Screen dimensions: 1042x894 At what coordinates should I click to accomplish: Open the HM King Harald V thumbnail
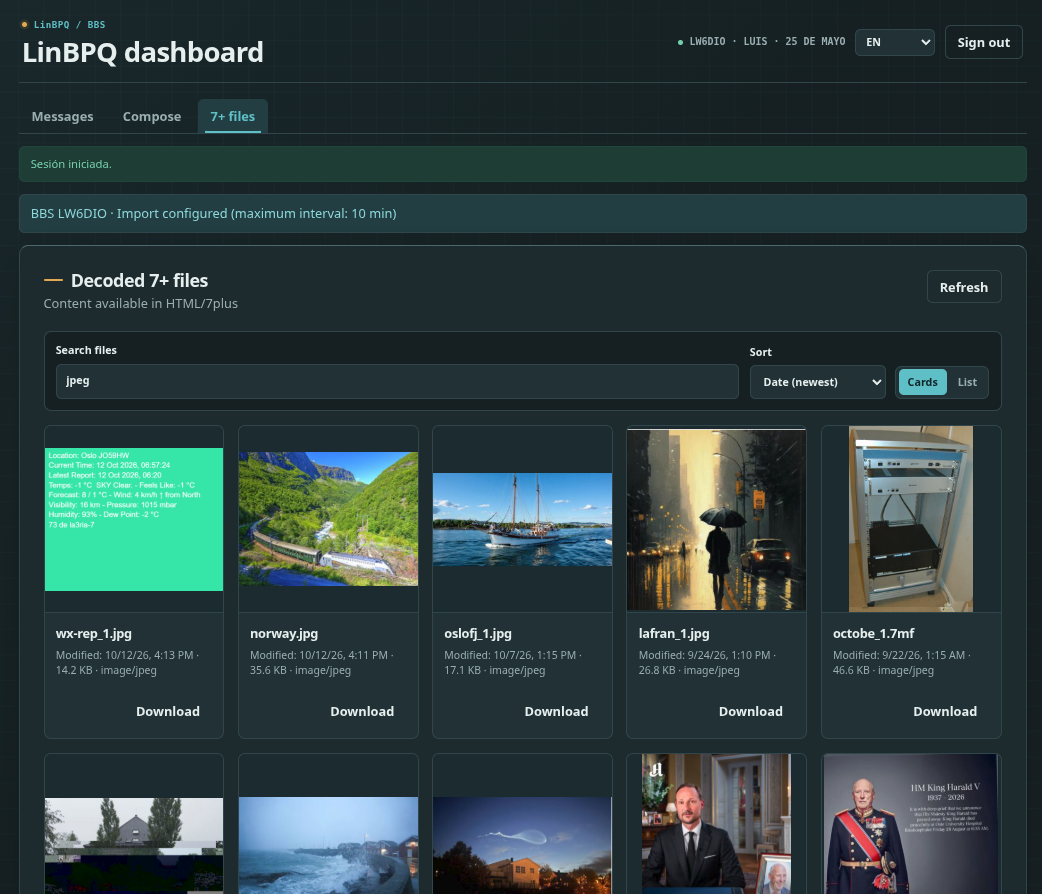pos(910,824)
